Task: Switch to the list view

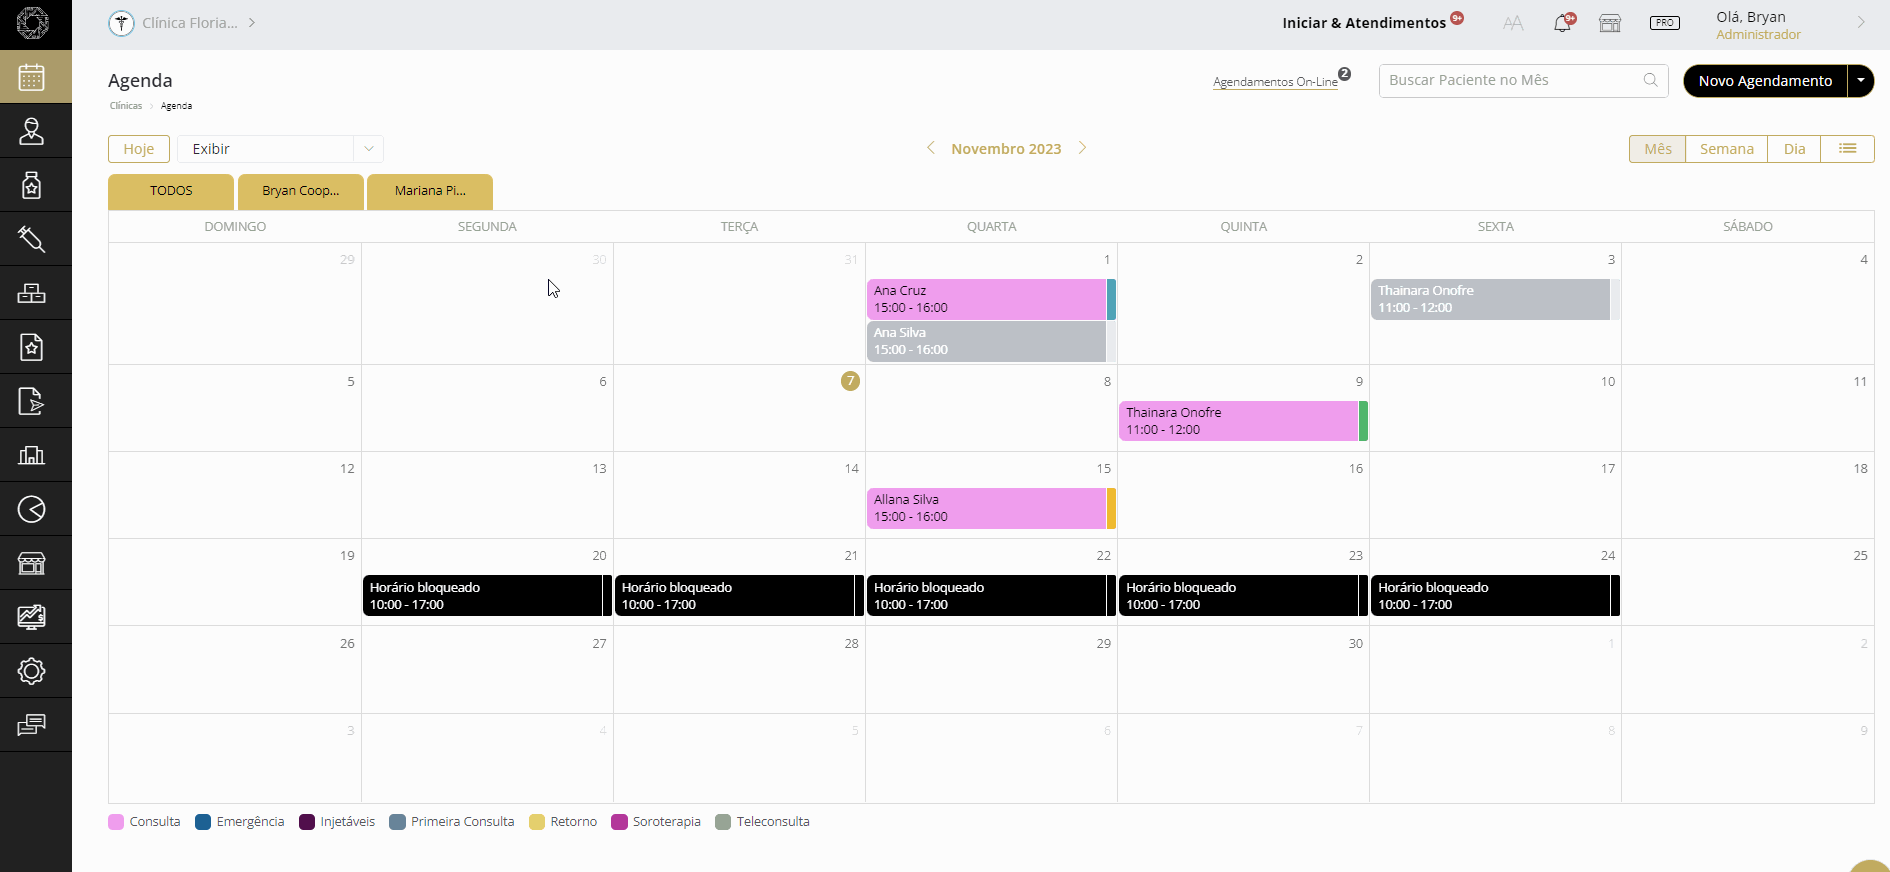Action: tap(1847, 149)
